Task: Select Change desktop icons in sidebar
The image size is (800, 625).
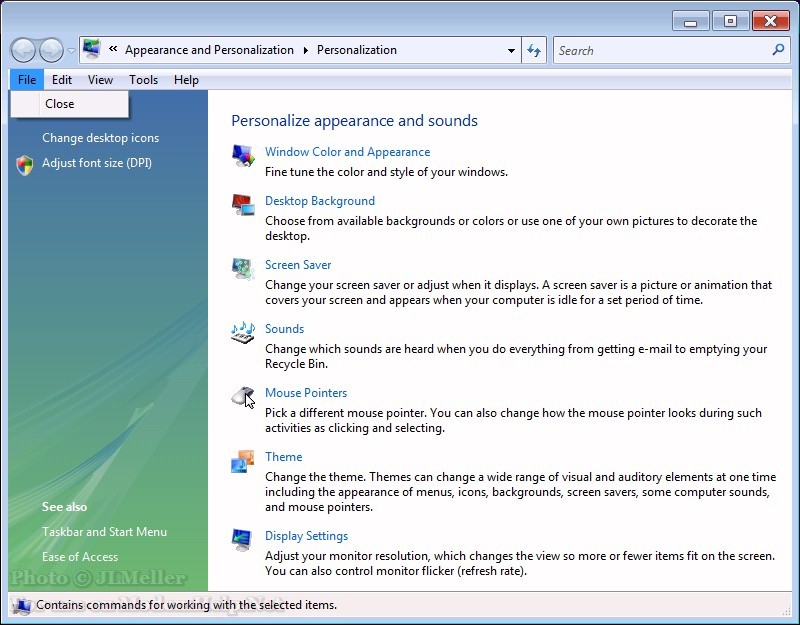Action: 101,138
